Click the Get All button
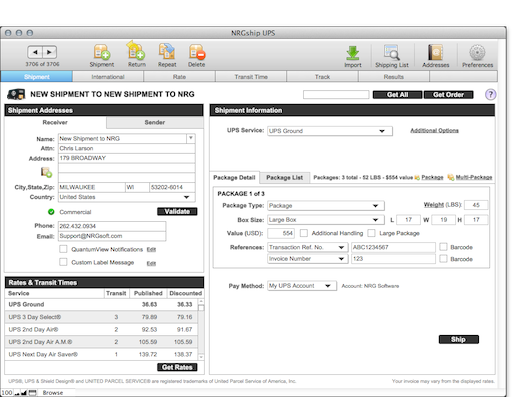The image size is (529, 397). 397,95
